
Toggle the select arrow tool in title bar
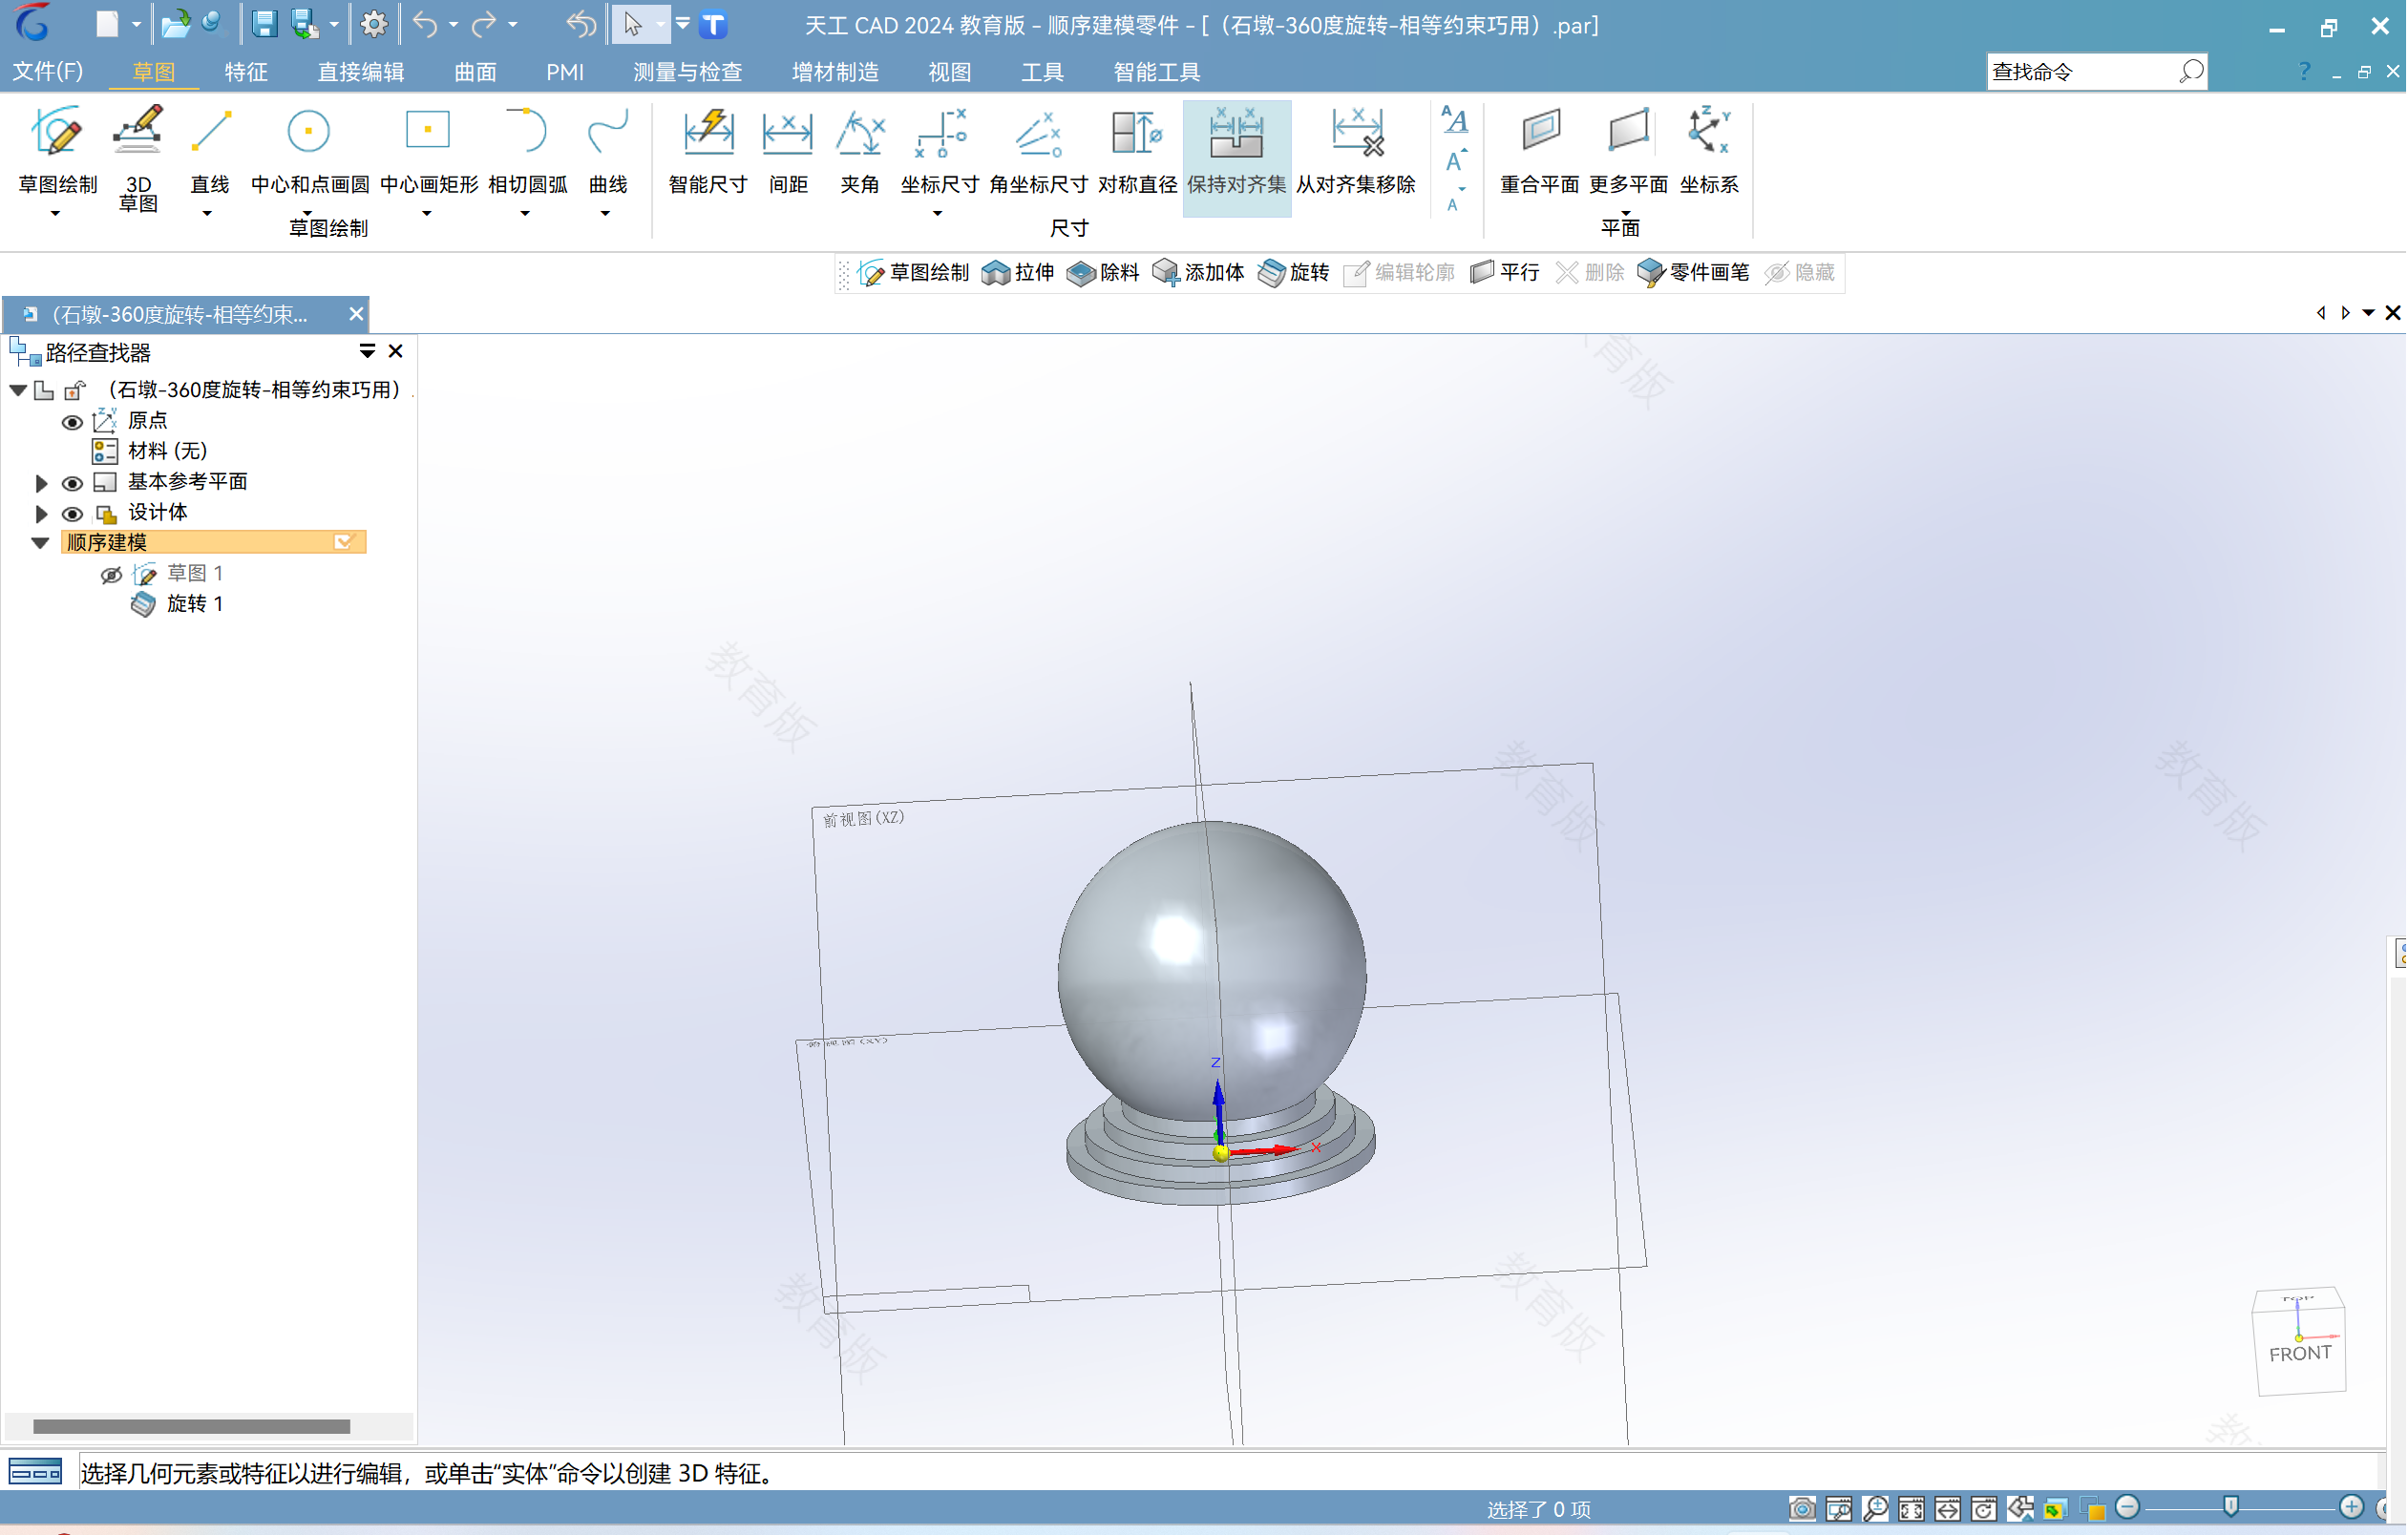[632, 24]
